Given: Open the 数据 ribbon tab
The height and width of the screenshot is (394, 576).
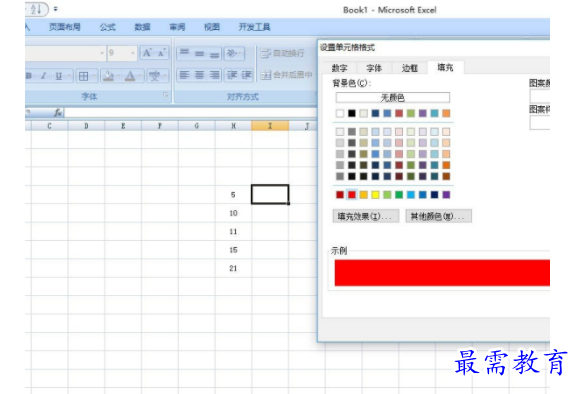Looking at the screenshot, I should [x=142, y=27].
